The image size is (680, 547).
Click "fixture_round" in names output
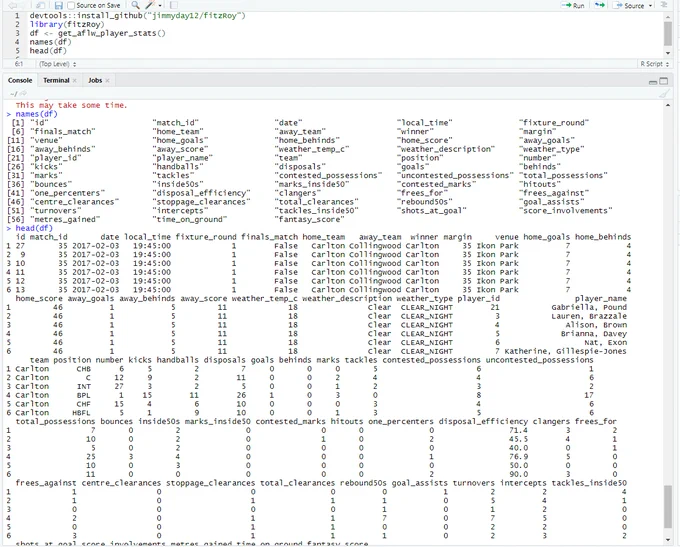coord(554,123)
